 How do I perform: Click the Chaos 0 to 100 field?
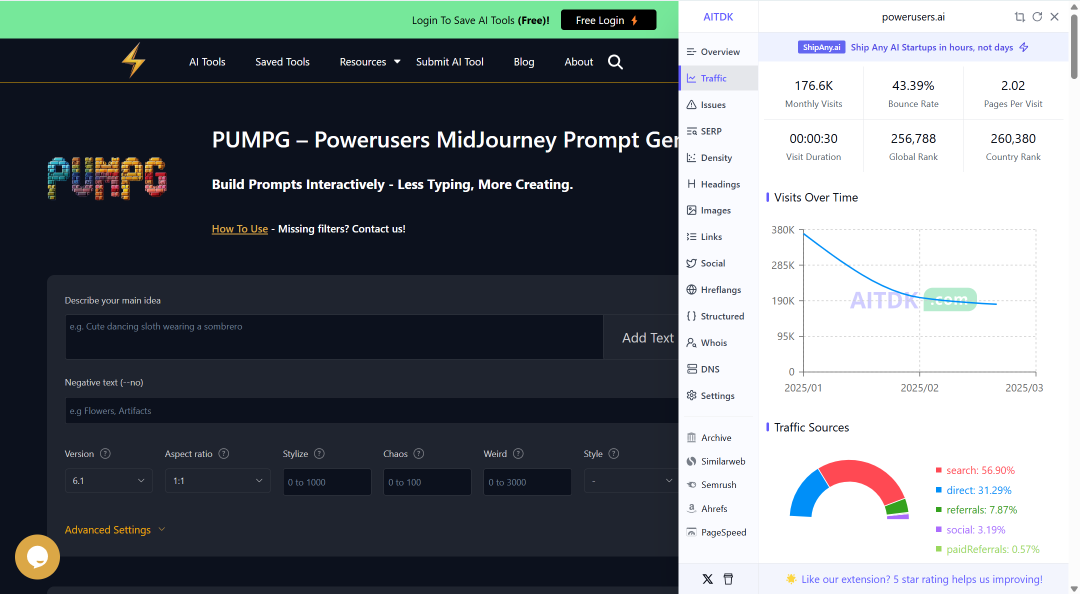click(x=427, y=482)
